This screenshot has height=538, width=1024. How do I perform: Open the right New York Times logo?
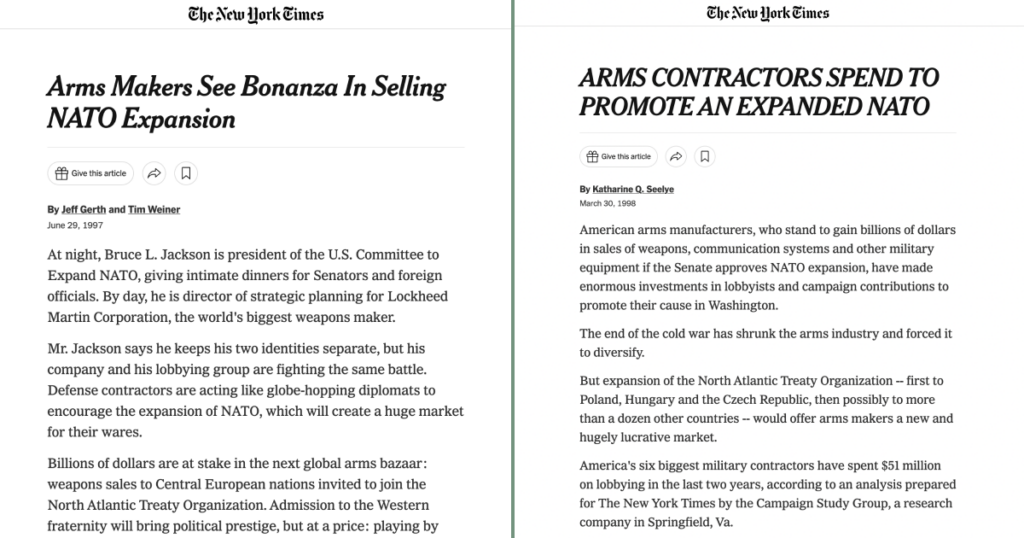(x=768, y=13)
